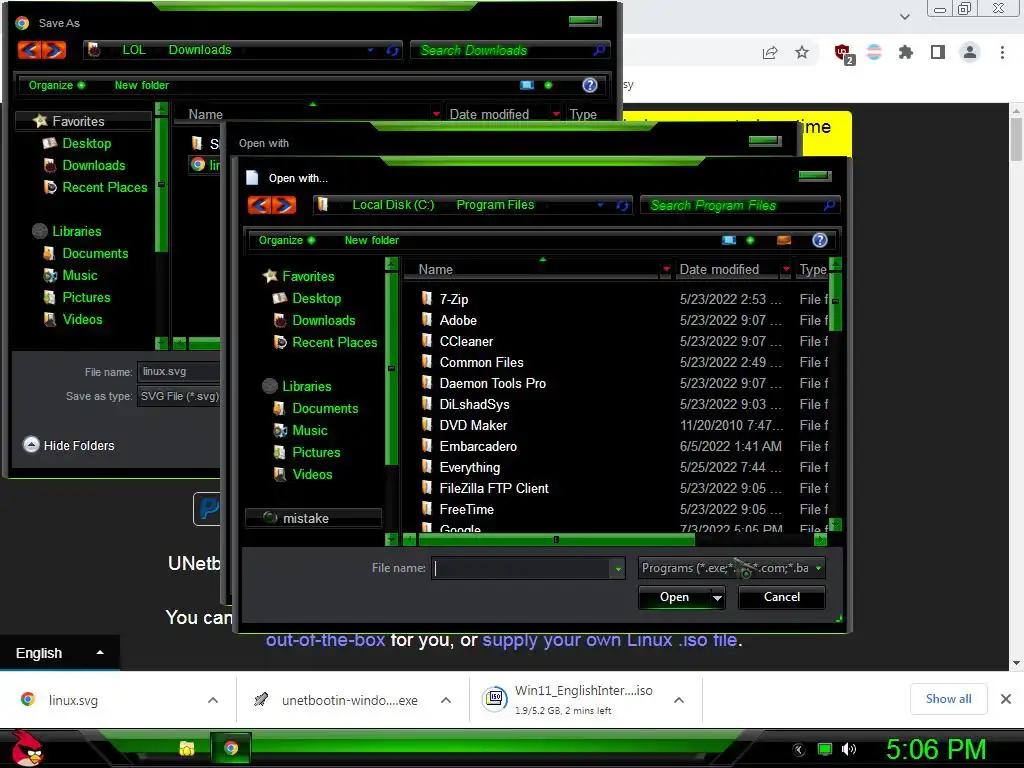Share this page from Chrome toolbar

click(x=770, y=53)
